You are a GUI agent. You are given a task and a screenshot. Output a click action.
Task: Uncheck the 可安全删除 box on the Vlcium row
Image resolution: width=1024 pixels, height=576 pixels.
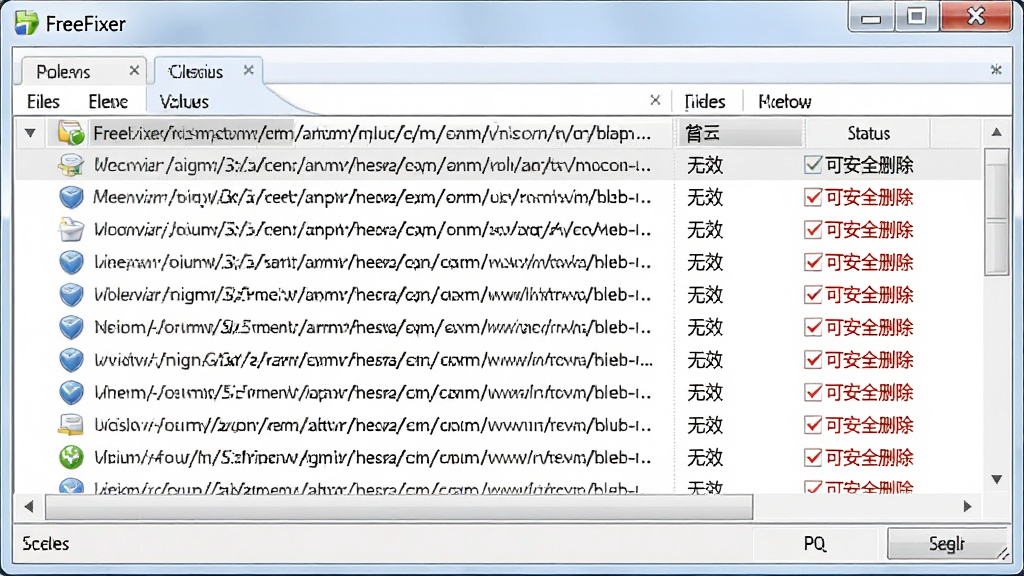(x=812, y=457)
